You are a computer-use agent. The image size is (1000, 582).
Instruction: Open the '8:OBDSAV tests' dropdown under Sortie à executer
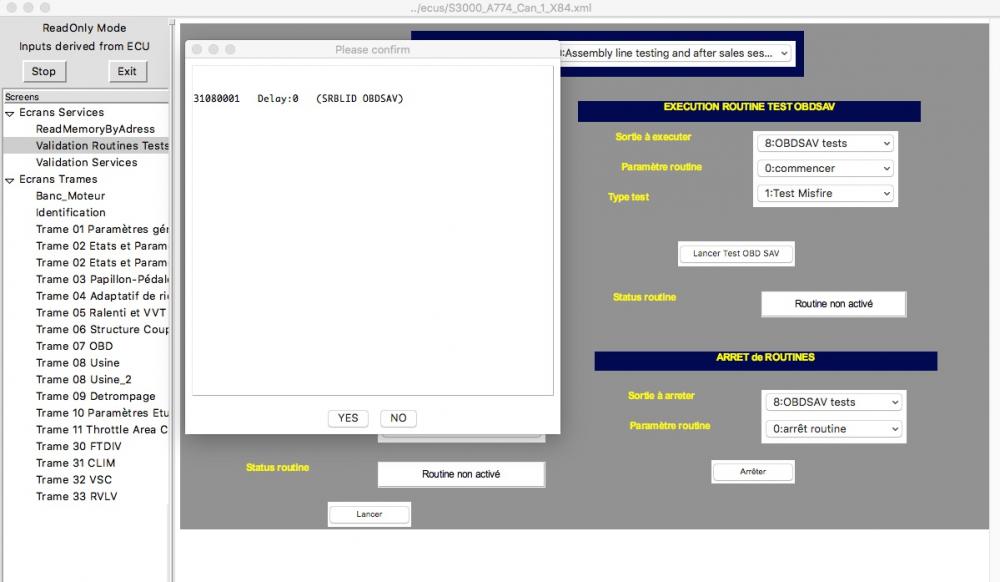(x=825, y=143)
